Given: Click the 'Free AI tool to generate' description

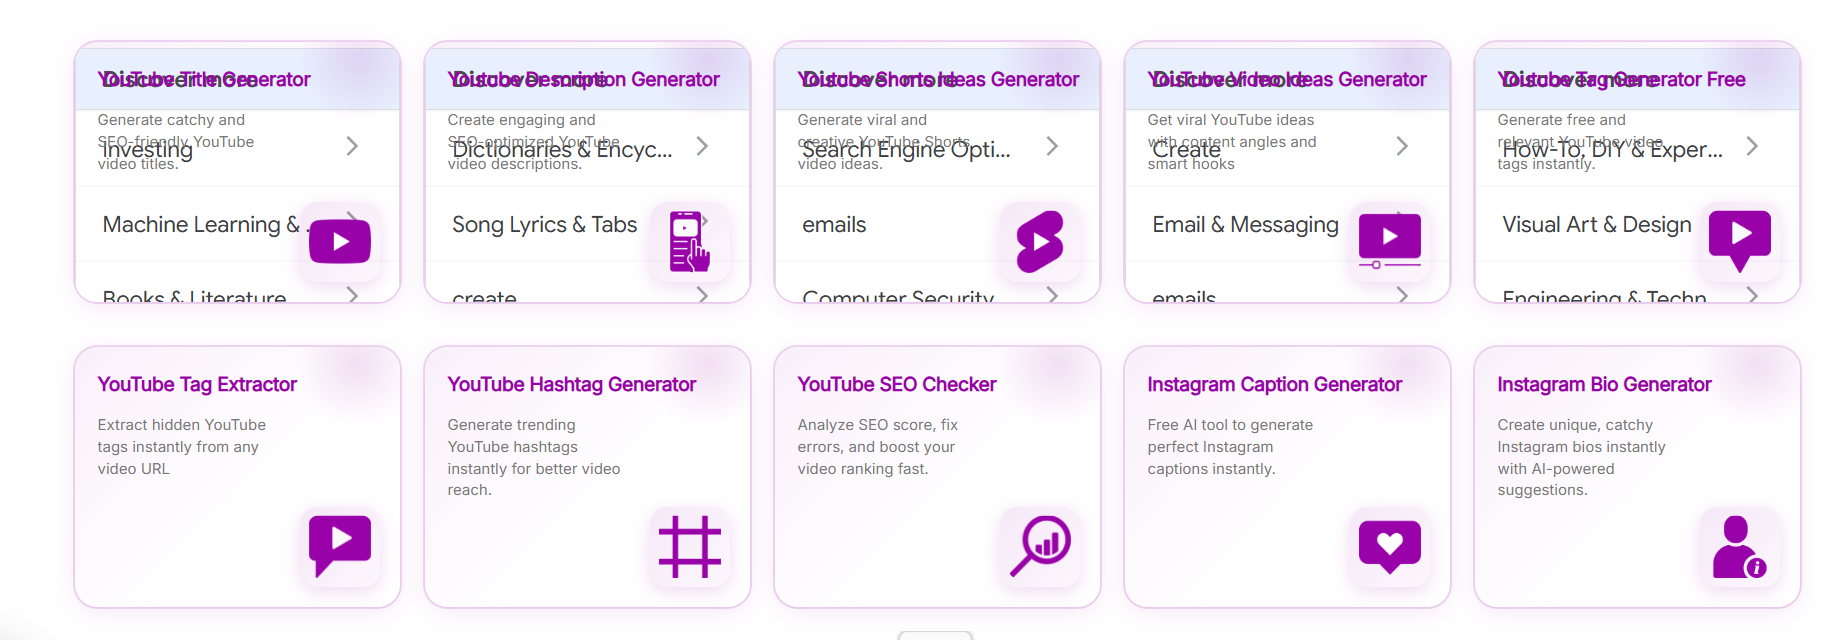Looking at the screenshot, I should tap(1230, 447).
